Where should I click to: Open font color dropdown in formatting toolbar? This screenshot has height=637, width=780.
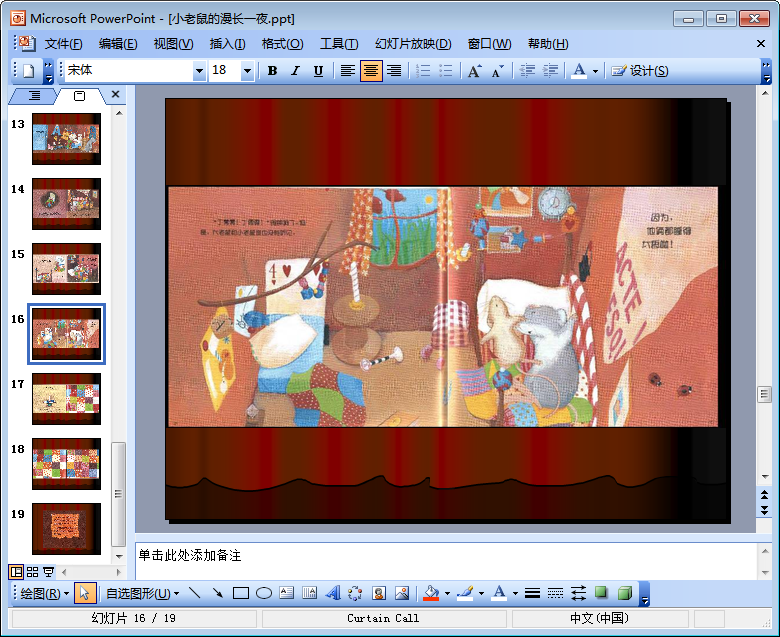click(x=595, y=71)
